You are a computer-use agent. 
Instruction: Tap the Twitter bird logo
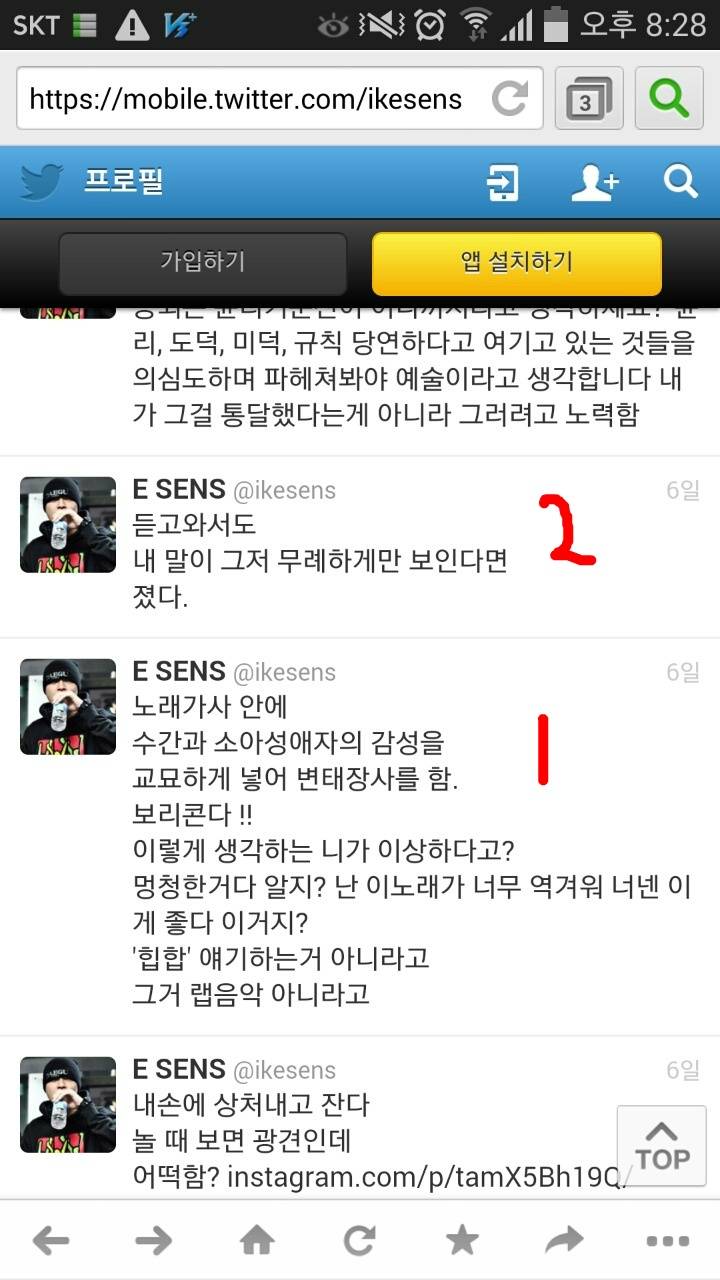42,183
